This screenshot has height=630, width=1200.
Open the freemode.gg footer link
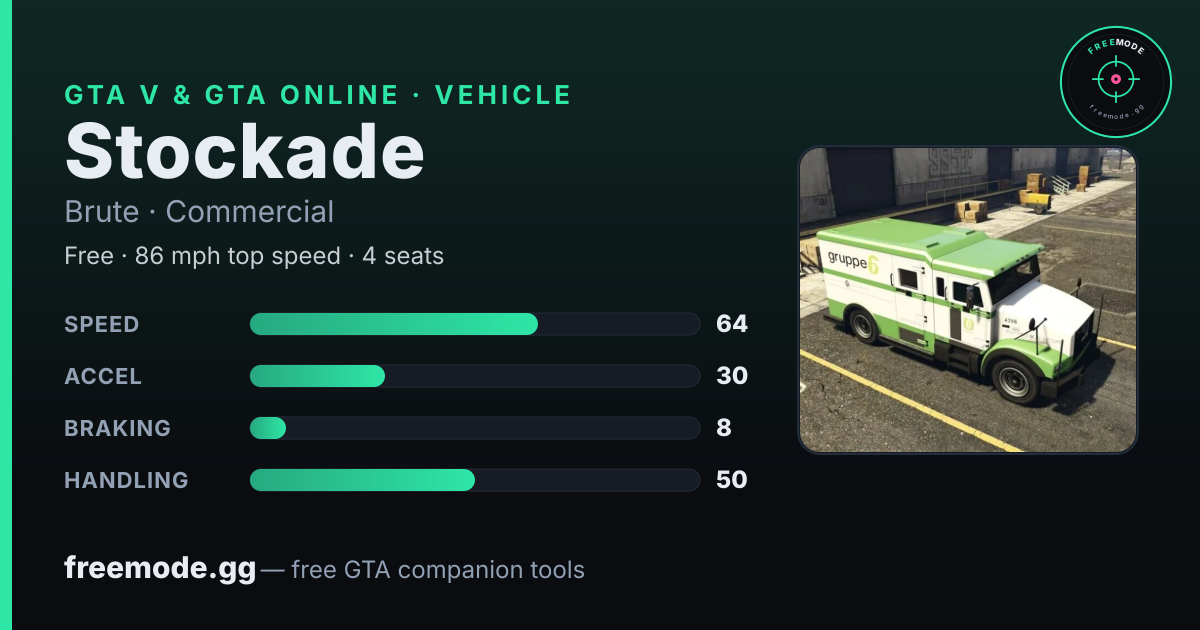click(x=160, y=569)
